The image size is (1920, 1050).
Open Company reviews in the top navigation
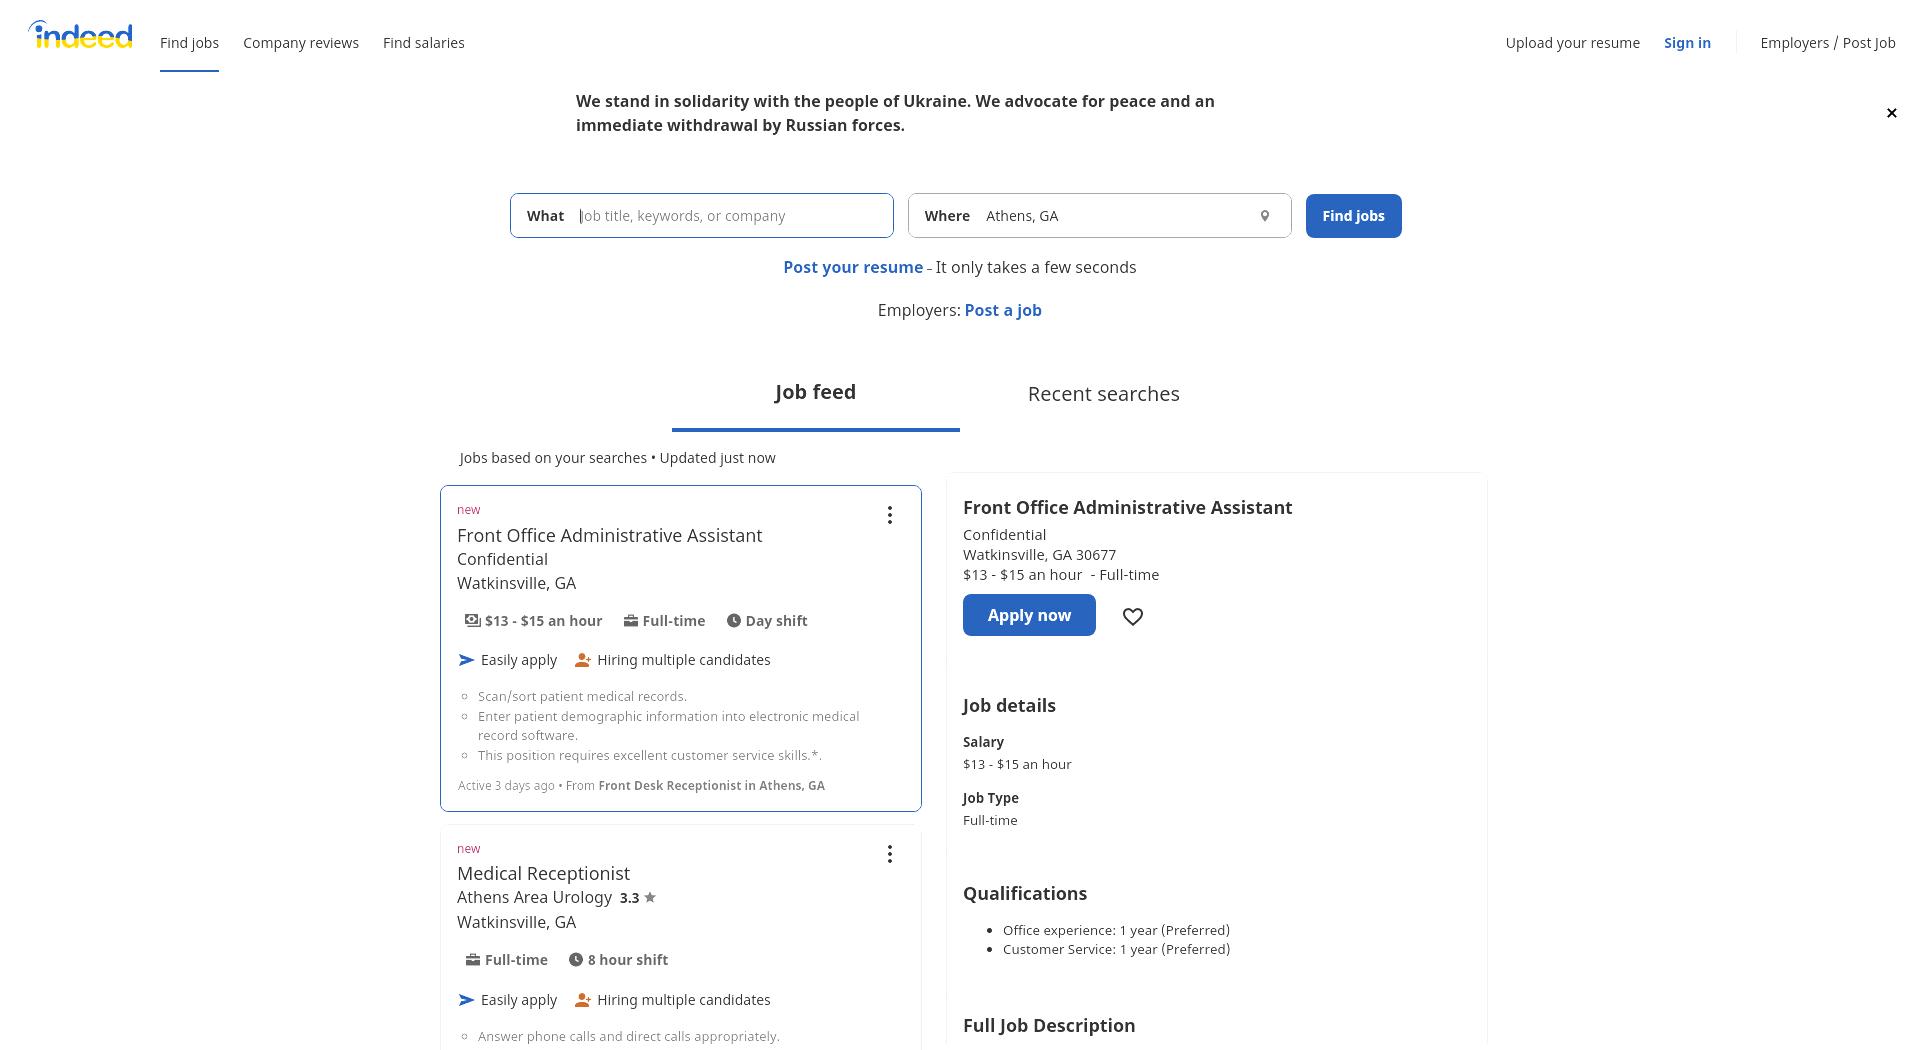click(x=301, y=43)
